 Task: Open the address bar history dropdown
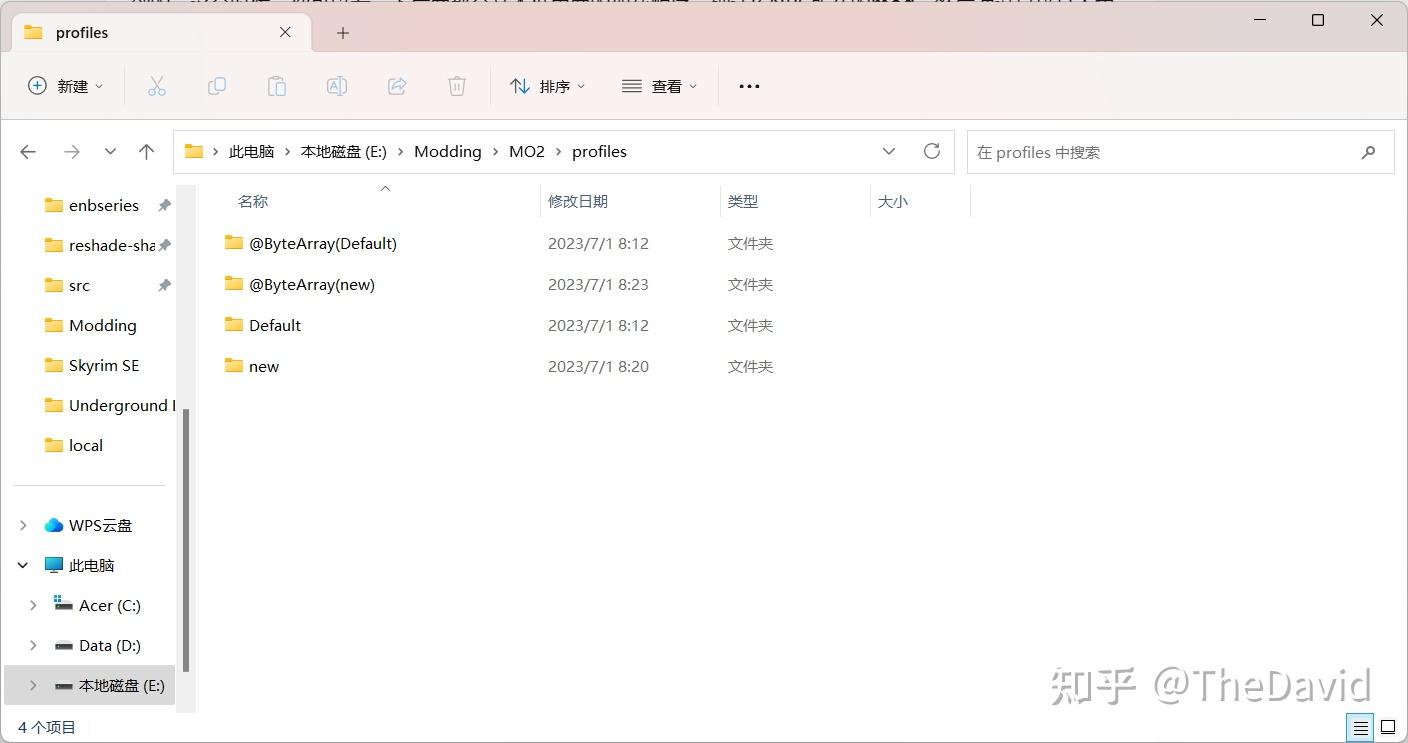889,151
